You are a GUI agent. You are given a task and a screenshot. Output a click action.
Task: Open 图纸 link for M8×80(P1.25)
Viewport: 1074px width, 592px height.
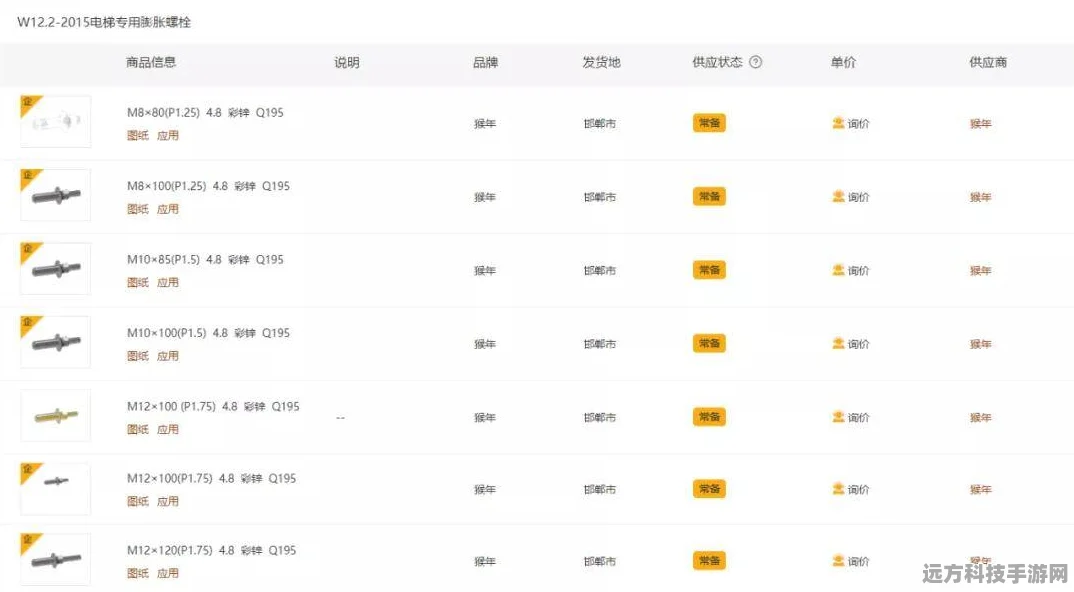point(138,136)
